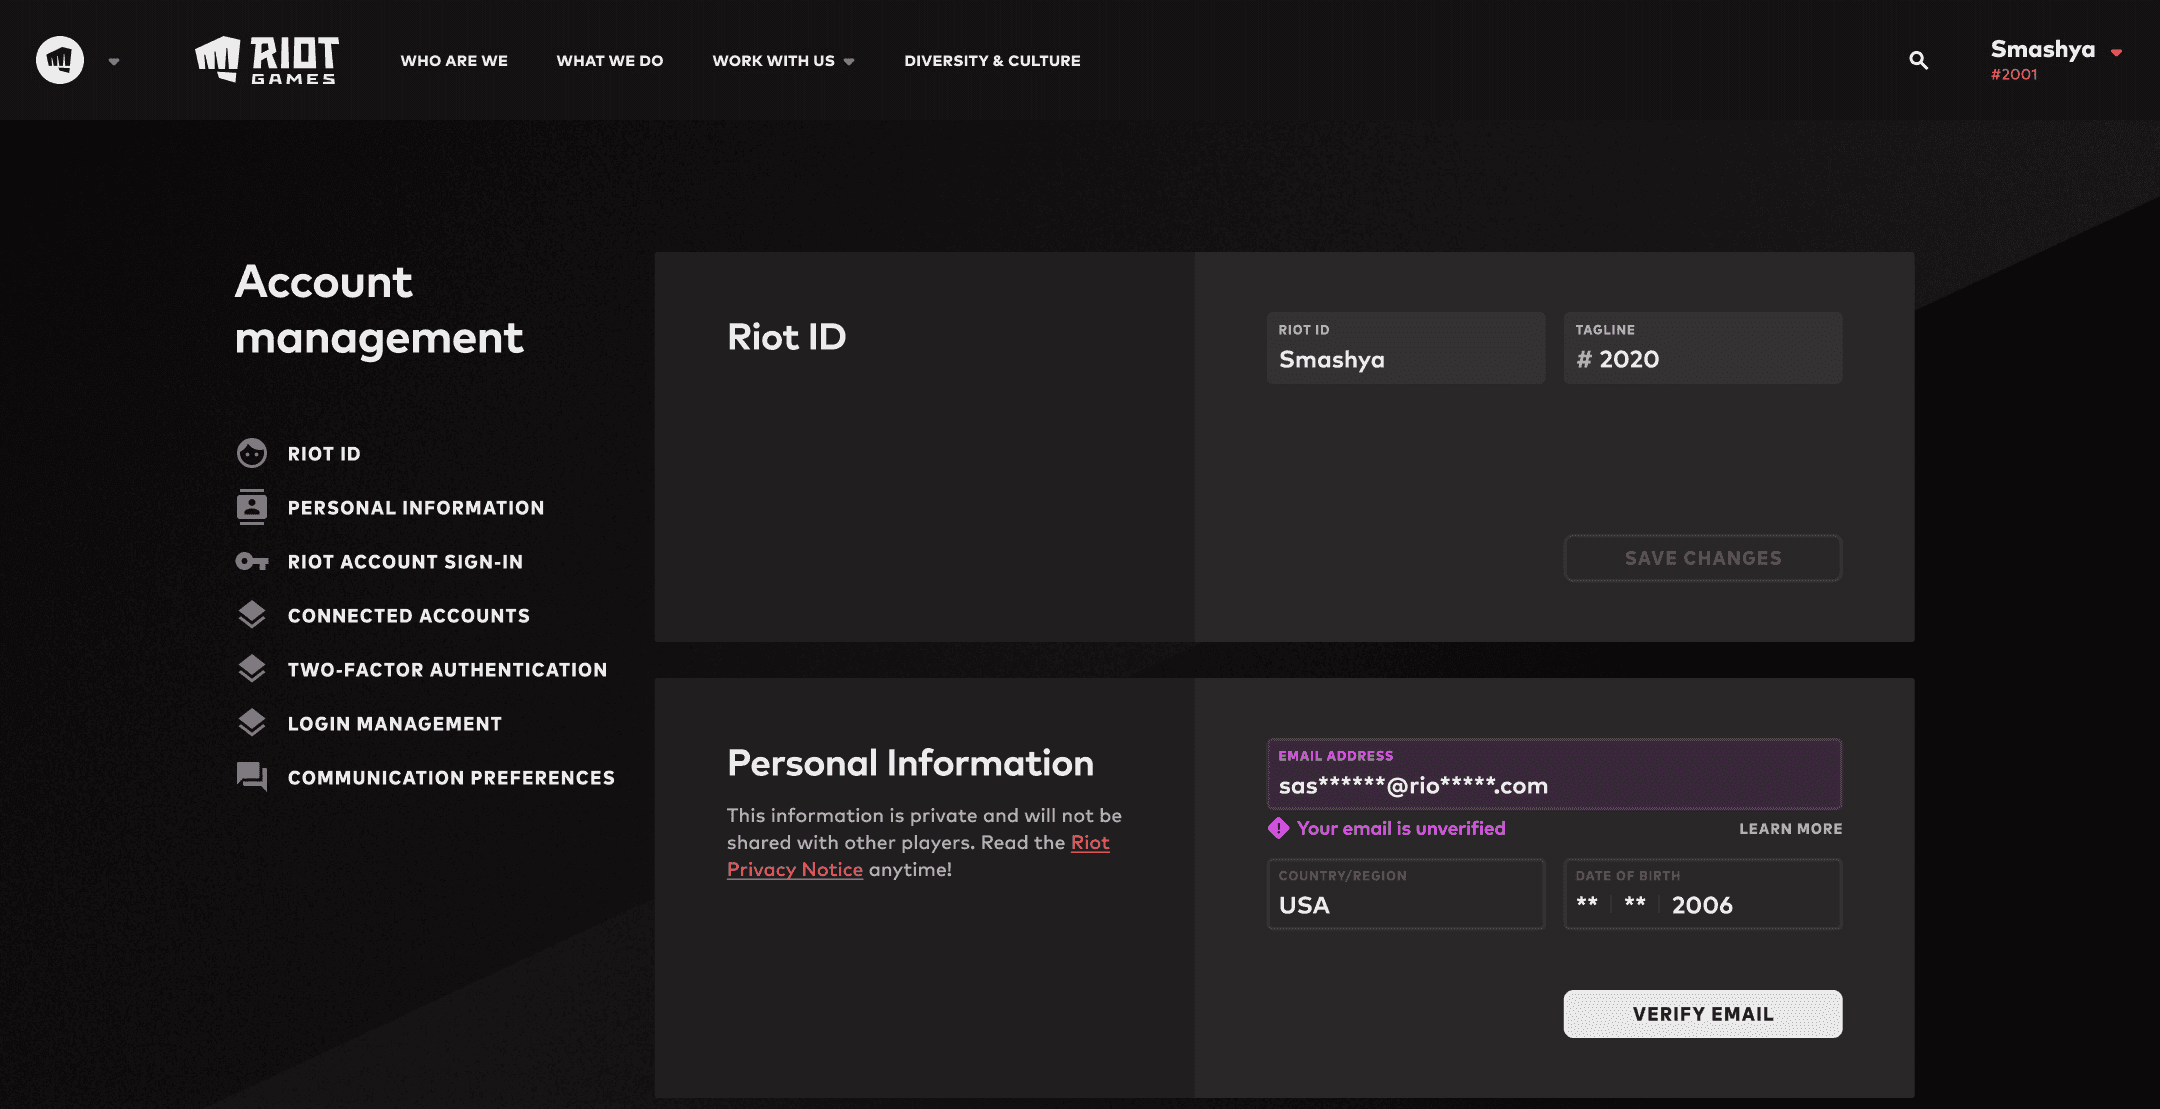
Task: Open the What We Do menu
Action: coord(610,61)
